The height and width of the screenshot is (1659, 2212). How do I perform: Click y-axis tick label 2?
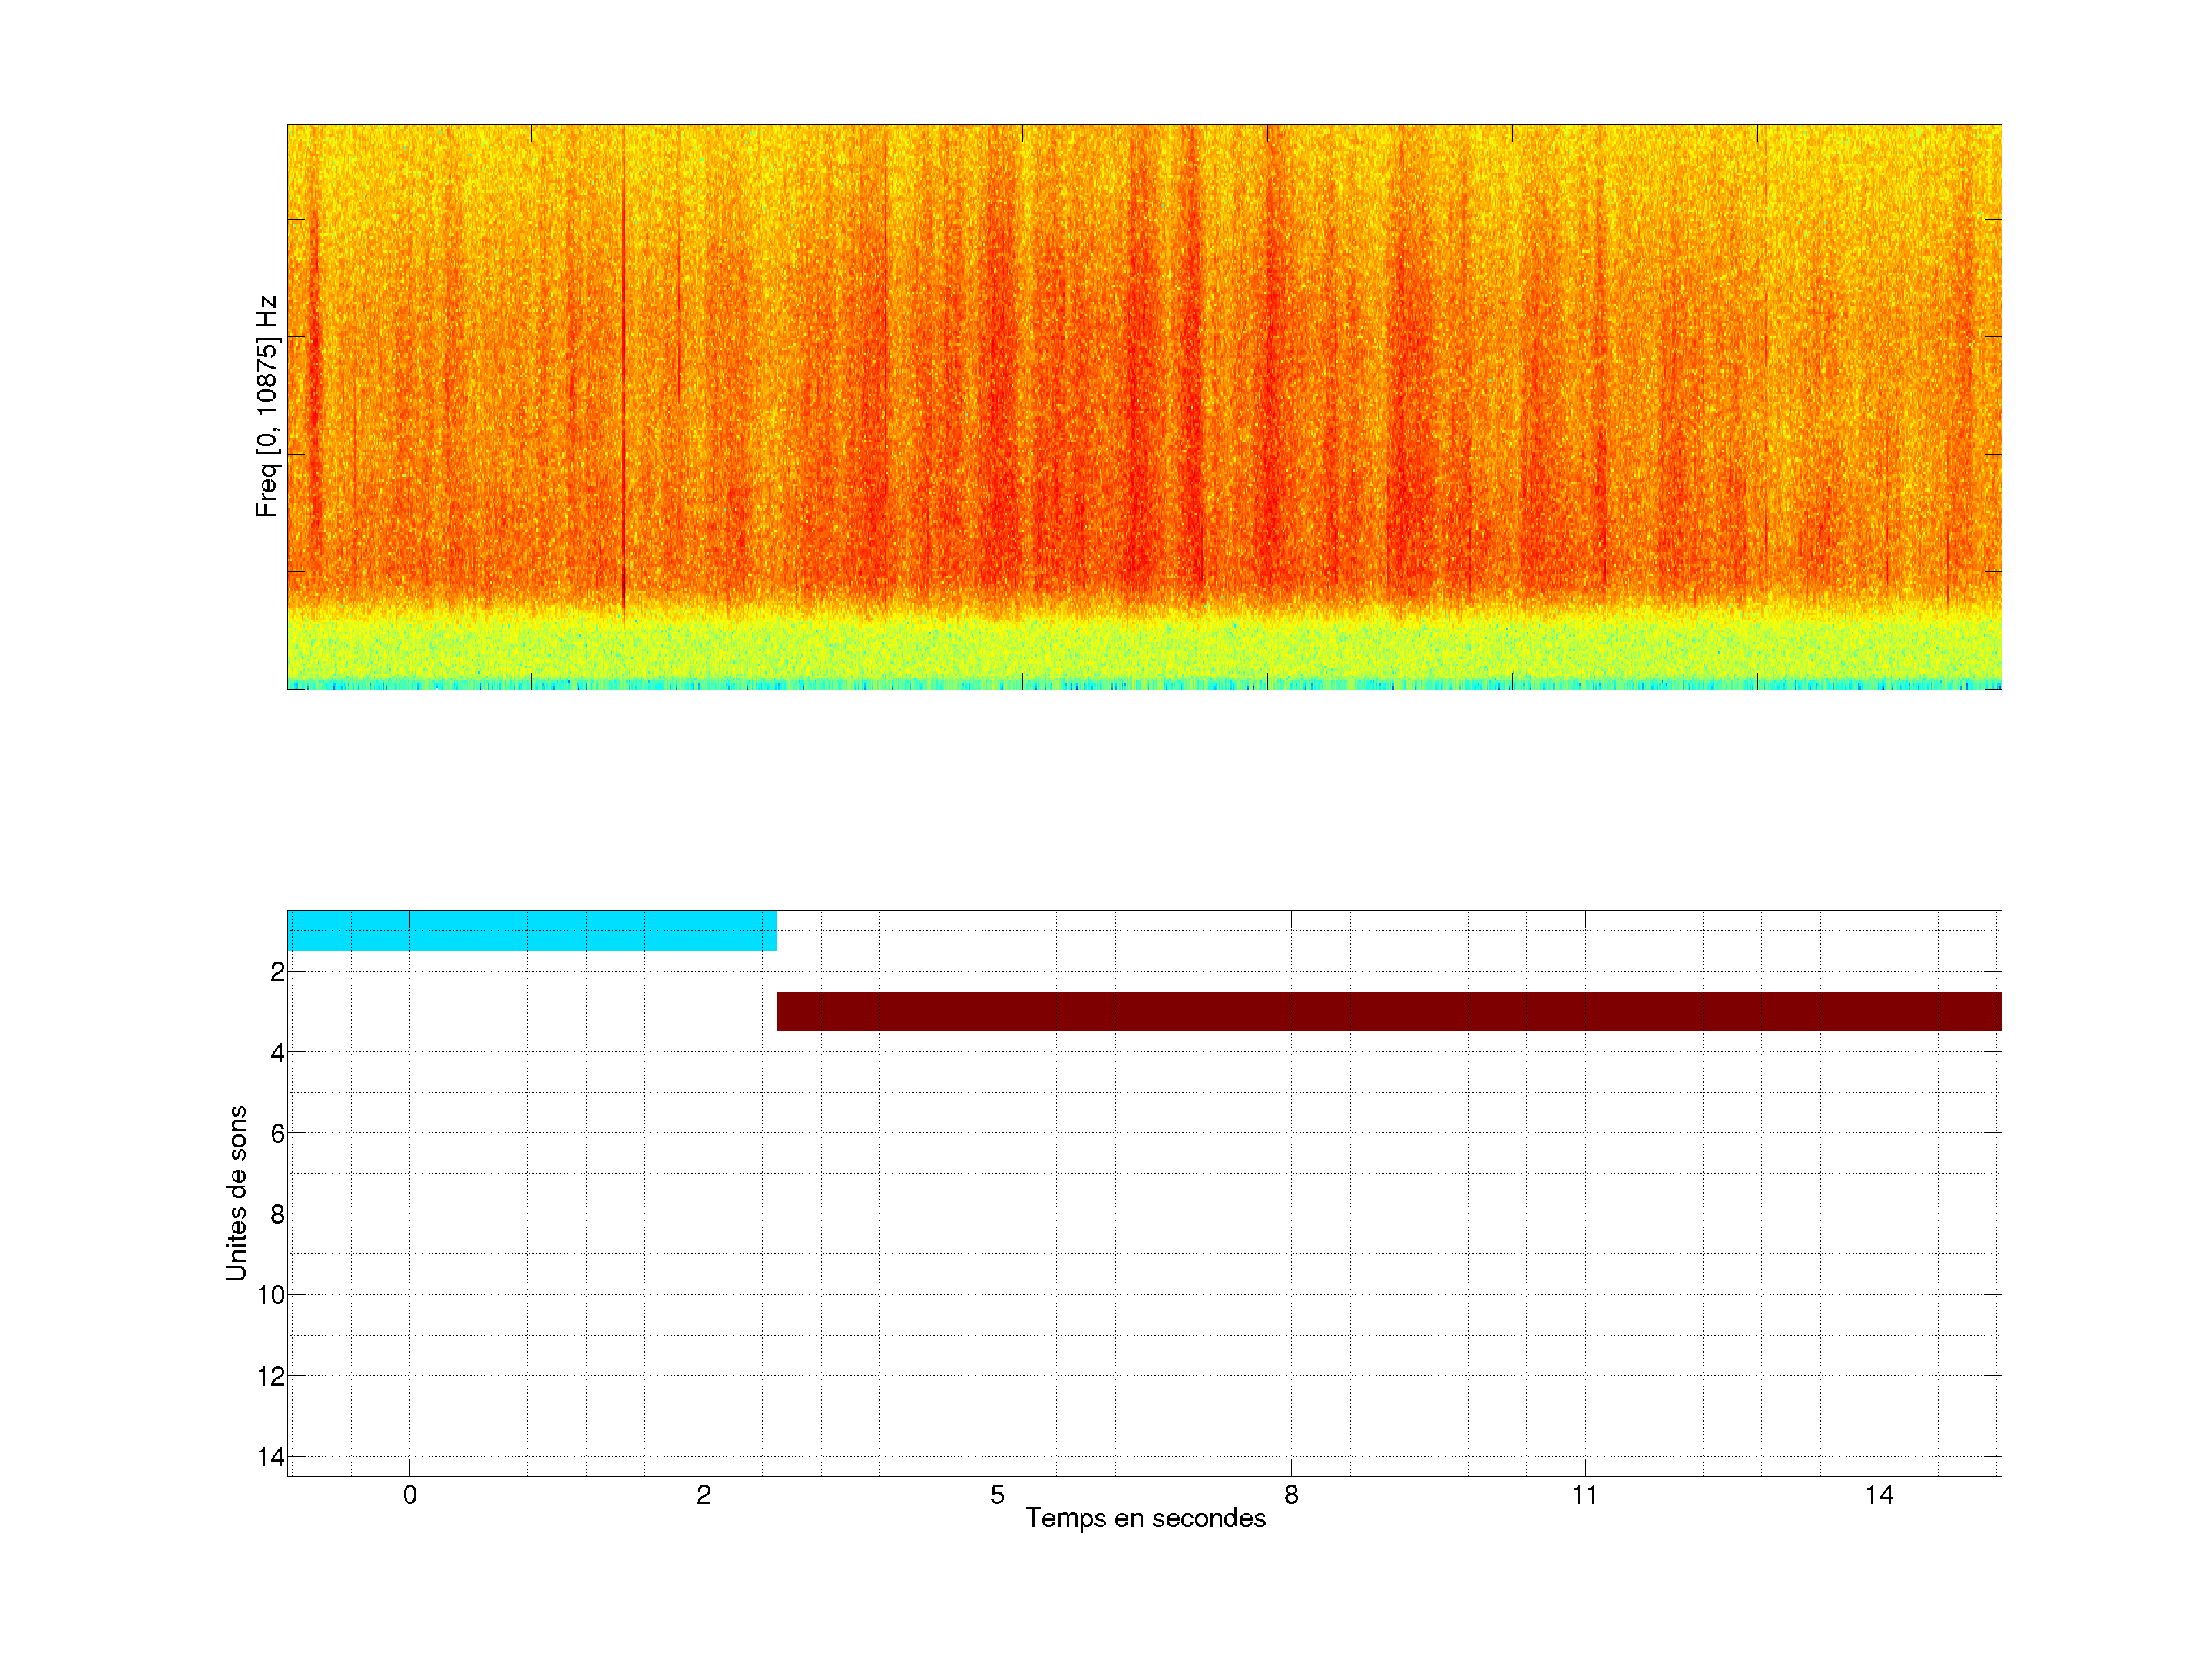click(277, 972)
